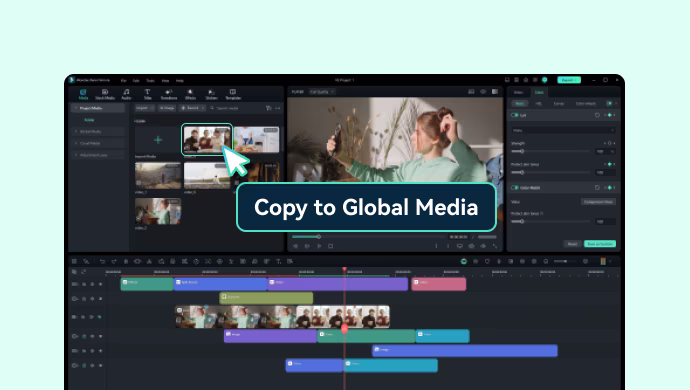
Task: Open the Tools menu
Action: 150,81
